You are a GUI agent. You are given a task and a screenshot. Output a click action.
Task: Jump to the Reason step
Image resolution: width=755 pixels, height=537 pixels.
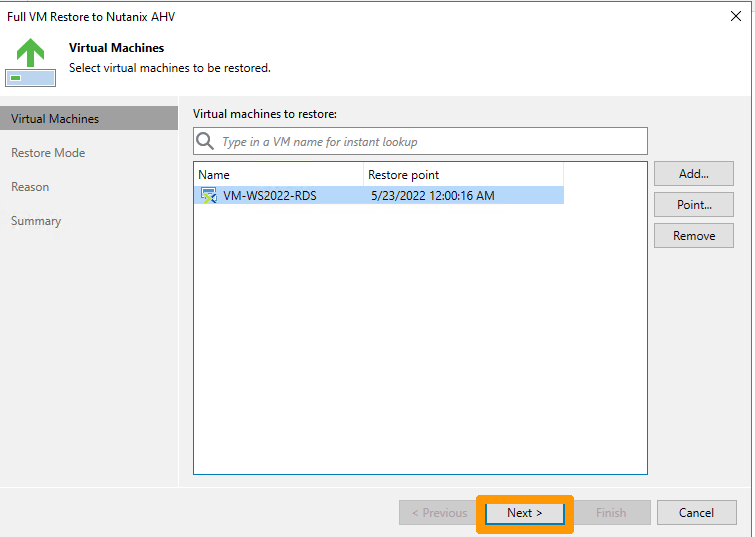pos(30,187)
